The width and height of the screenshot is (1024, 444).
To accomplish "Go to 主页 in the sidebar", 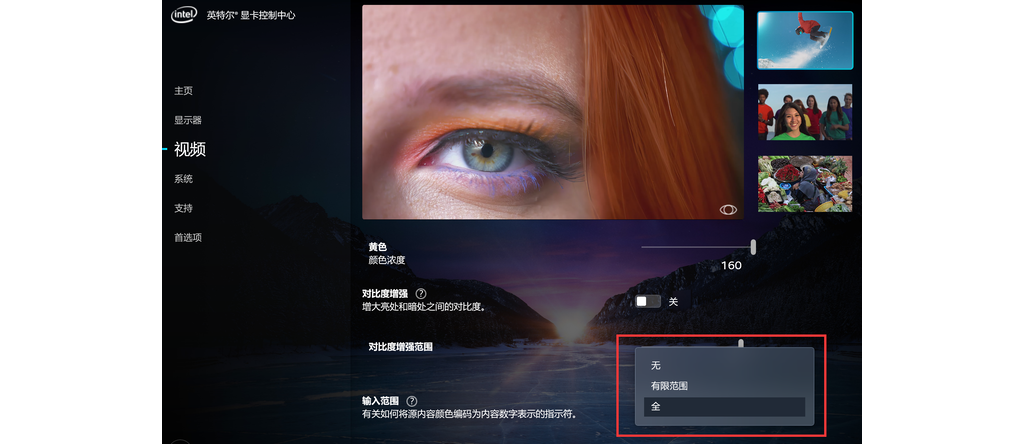I will coord(183,91).
